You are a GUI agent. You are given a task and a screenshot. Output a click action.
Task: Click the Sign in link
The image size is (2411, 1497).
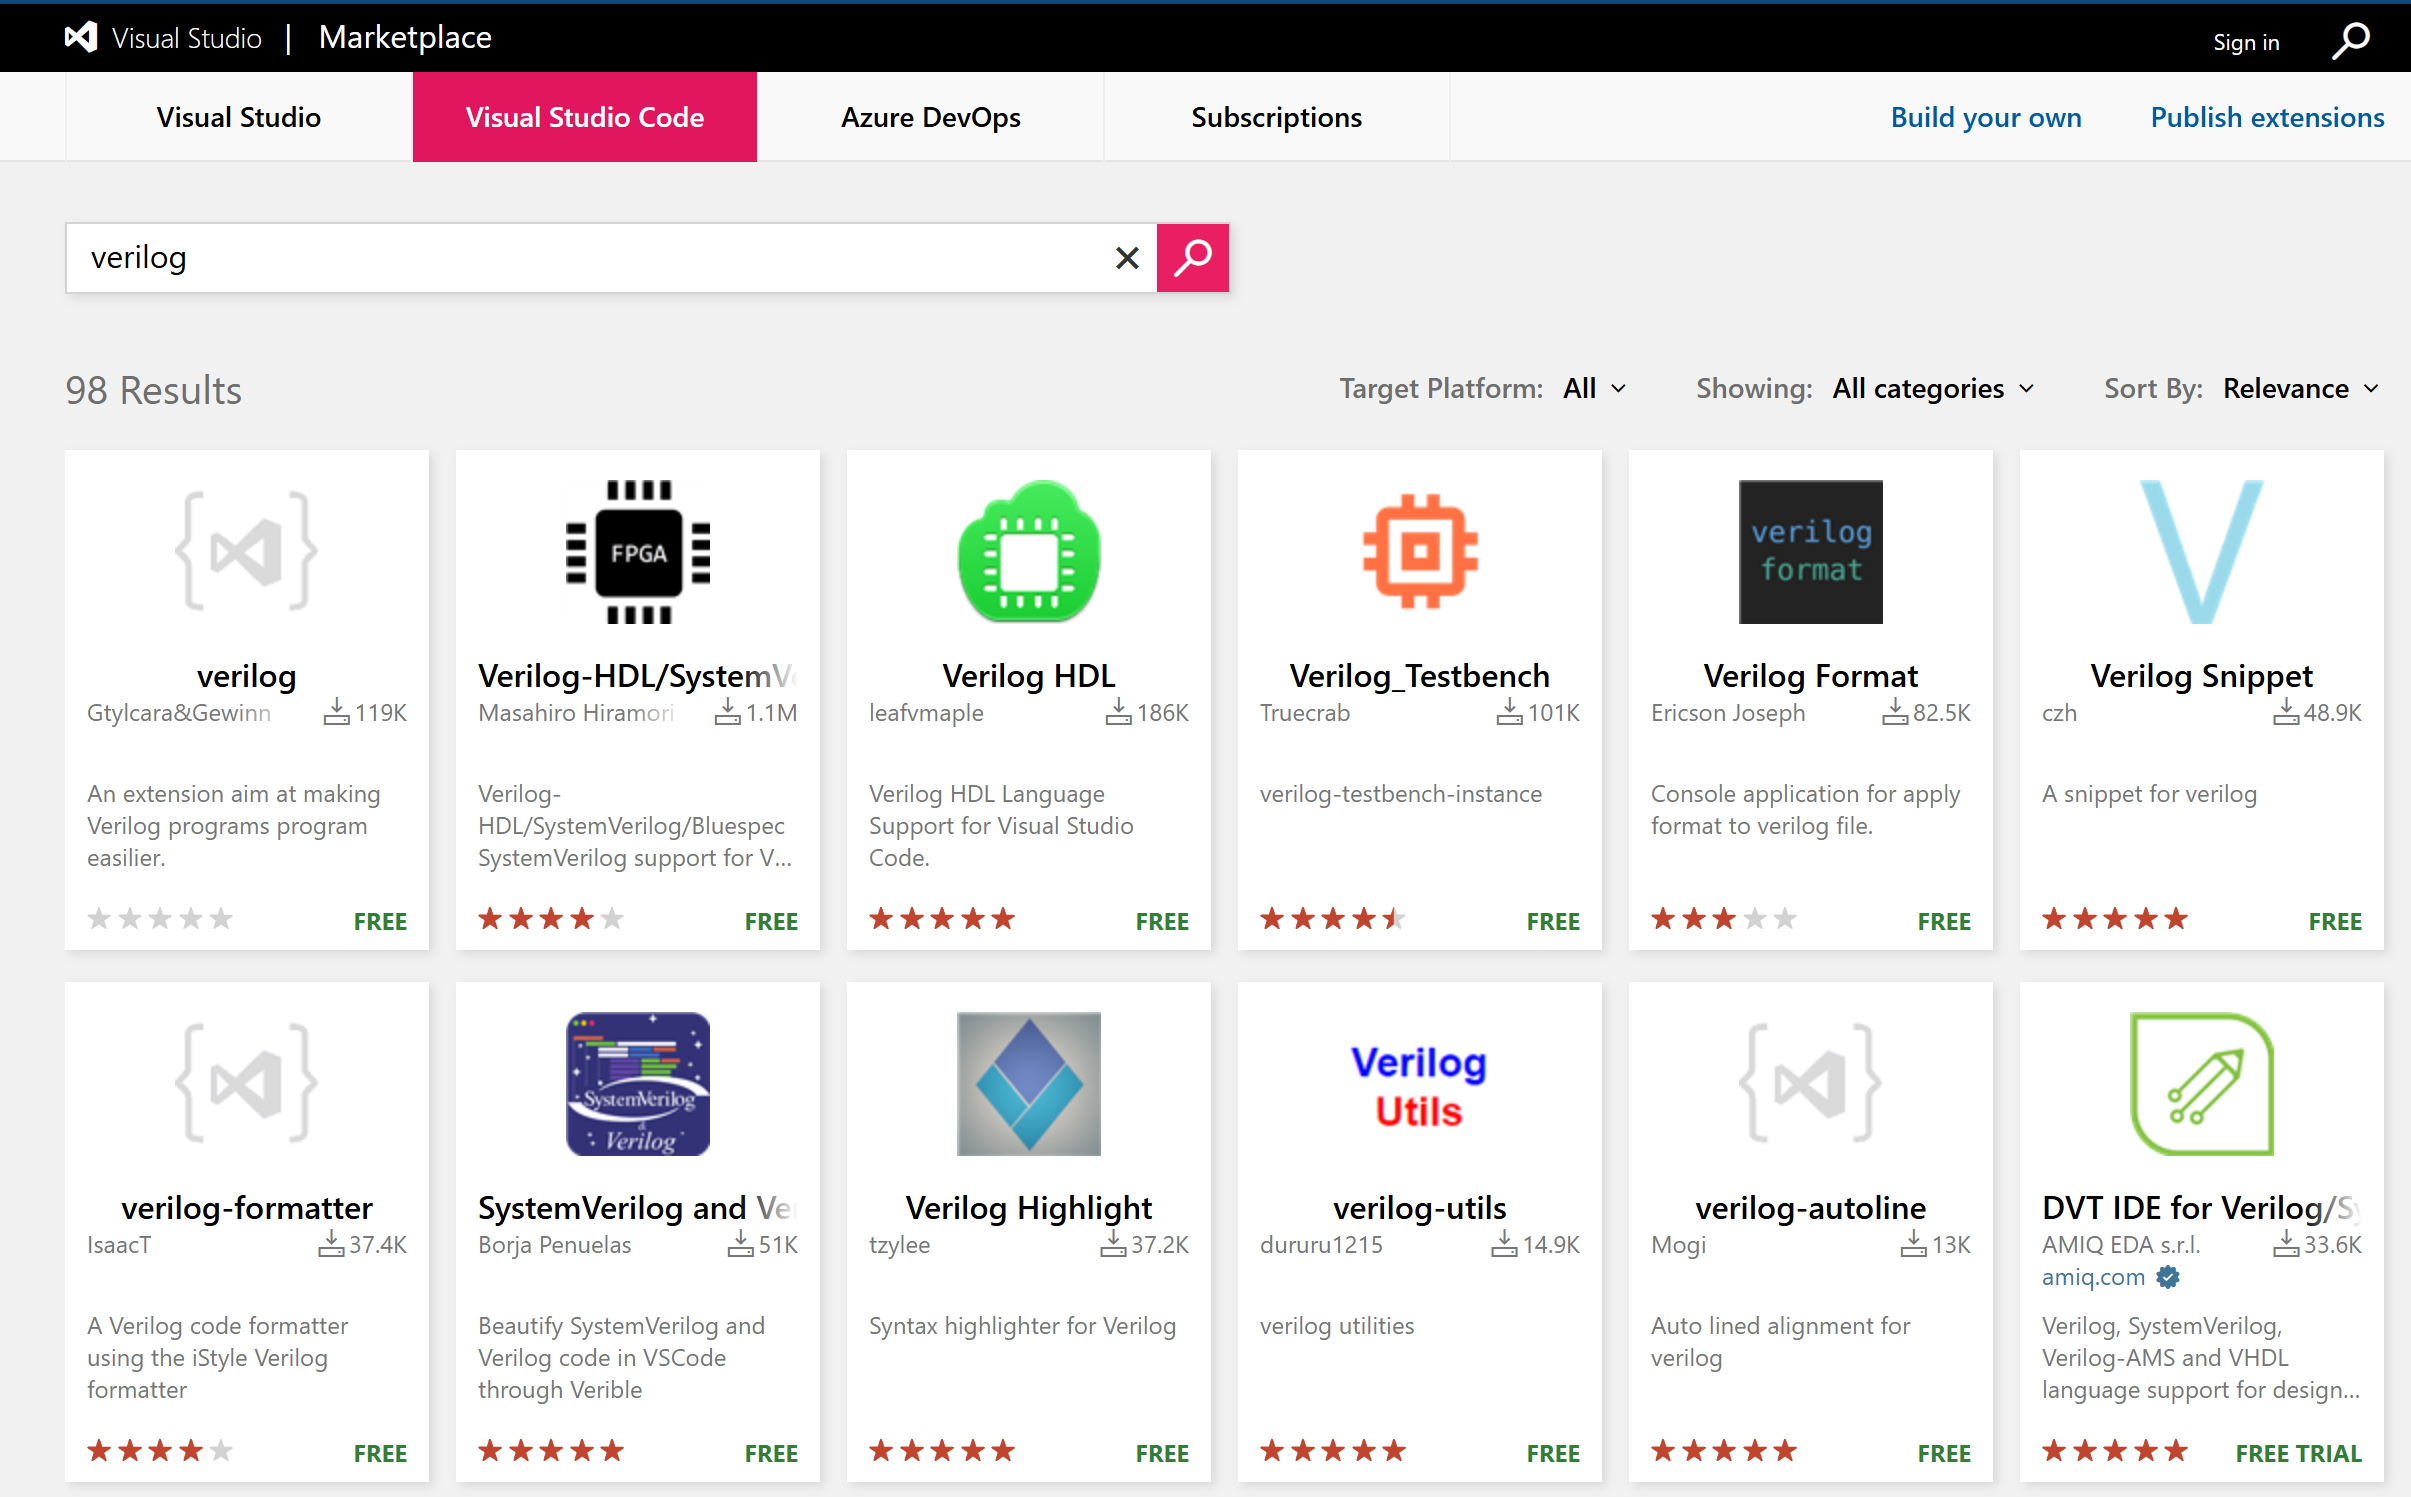[x=2247, y=41]
